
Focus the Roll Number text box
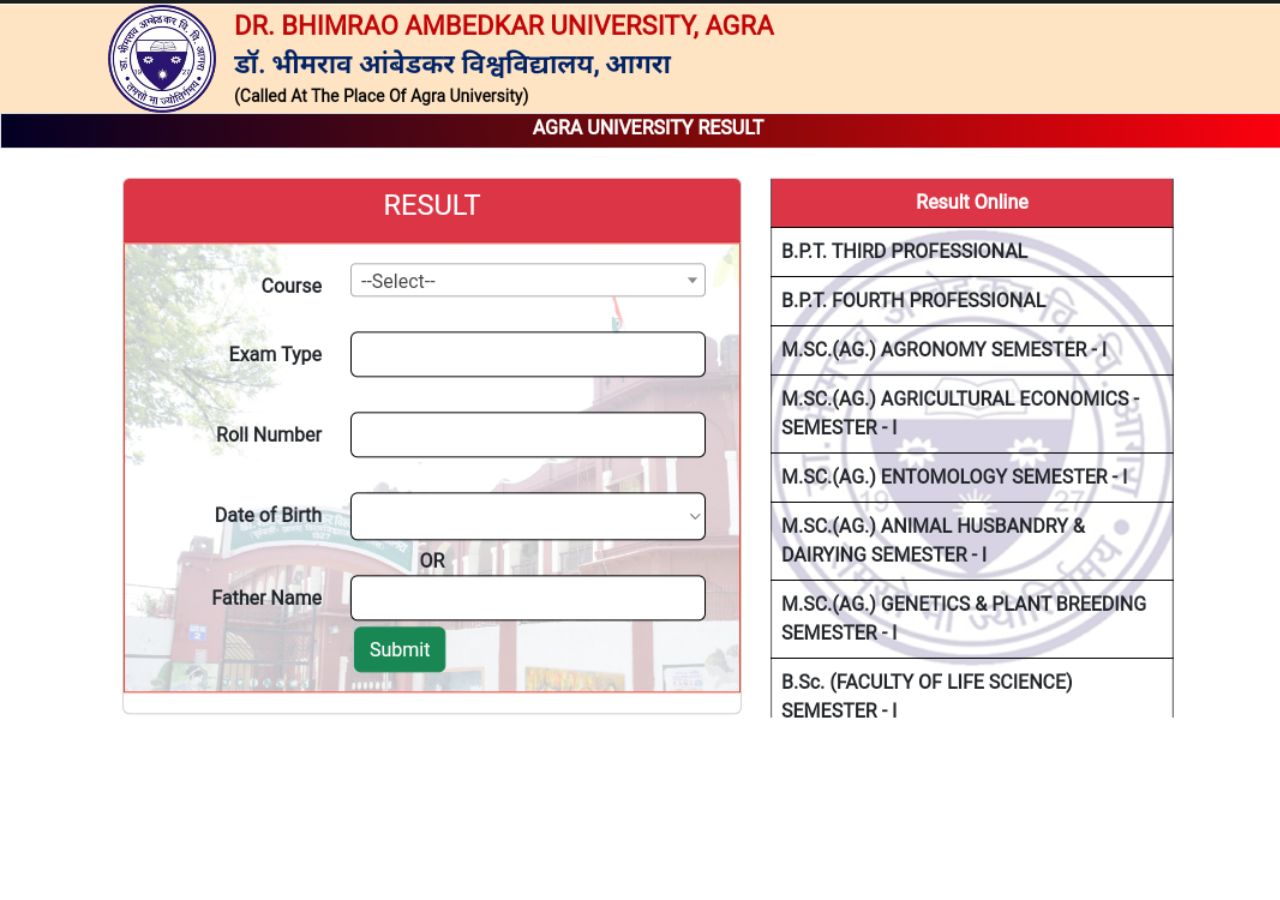[528, 435]
